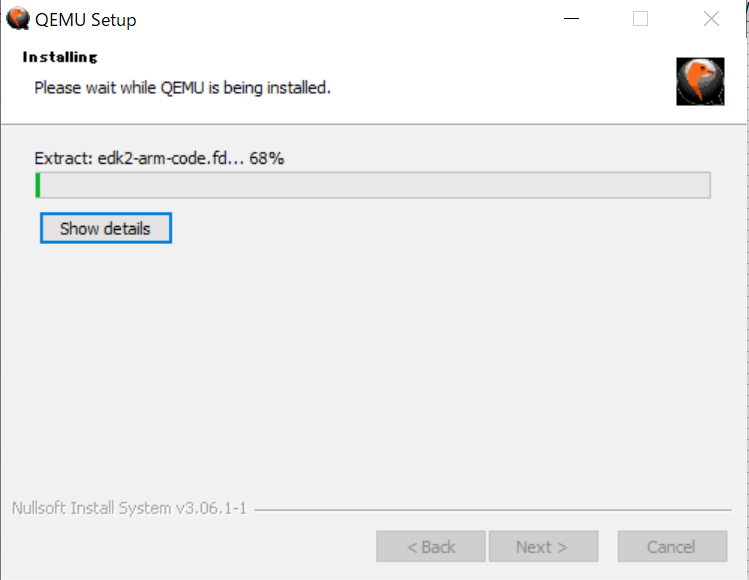The height and width of the screenshot is (580, 749).
Task: Click the QEMU icon in title bar
Action: point(18,19)
